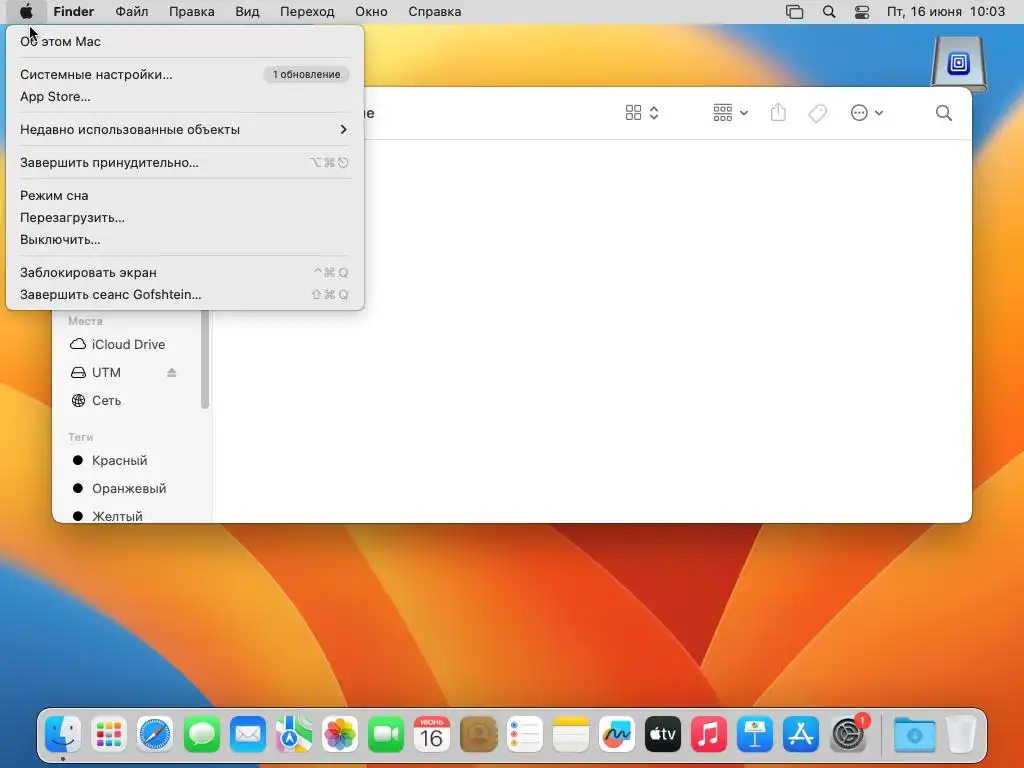Open Photos from the Dock

coord(340,735)
